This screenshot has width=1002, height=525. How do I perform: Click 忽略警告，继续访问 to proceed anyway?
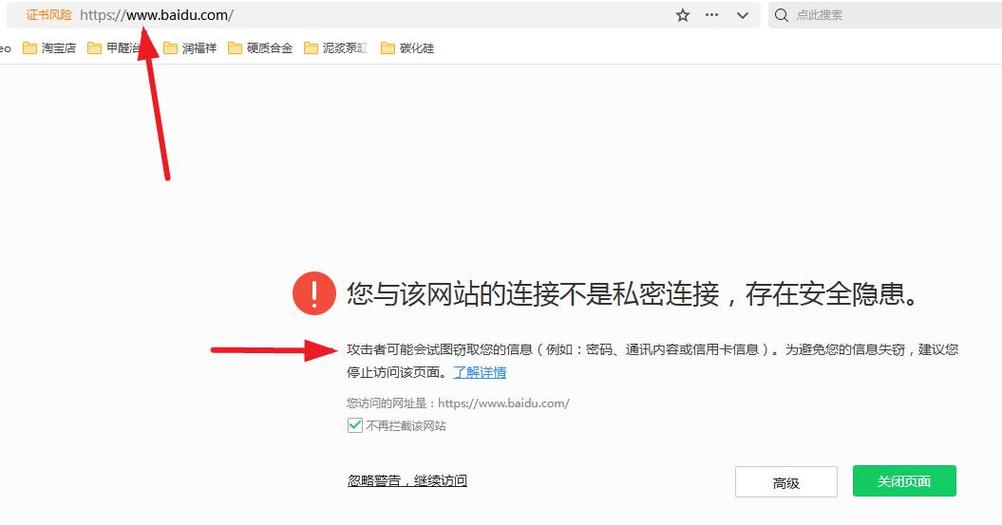click(x=407, y=480)
